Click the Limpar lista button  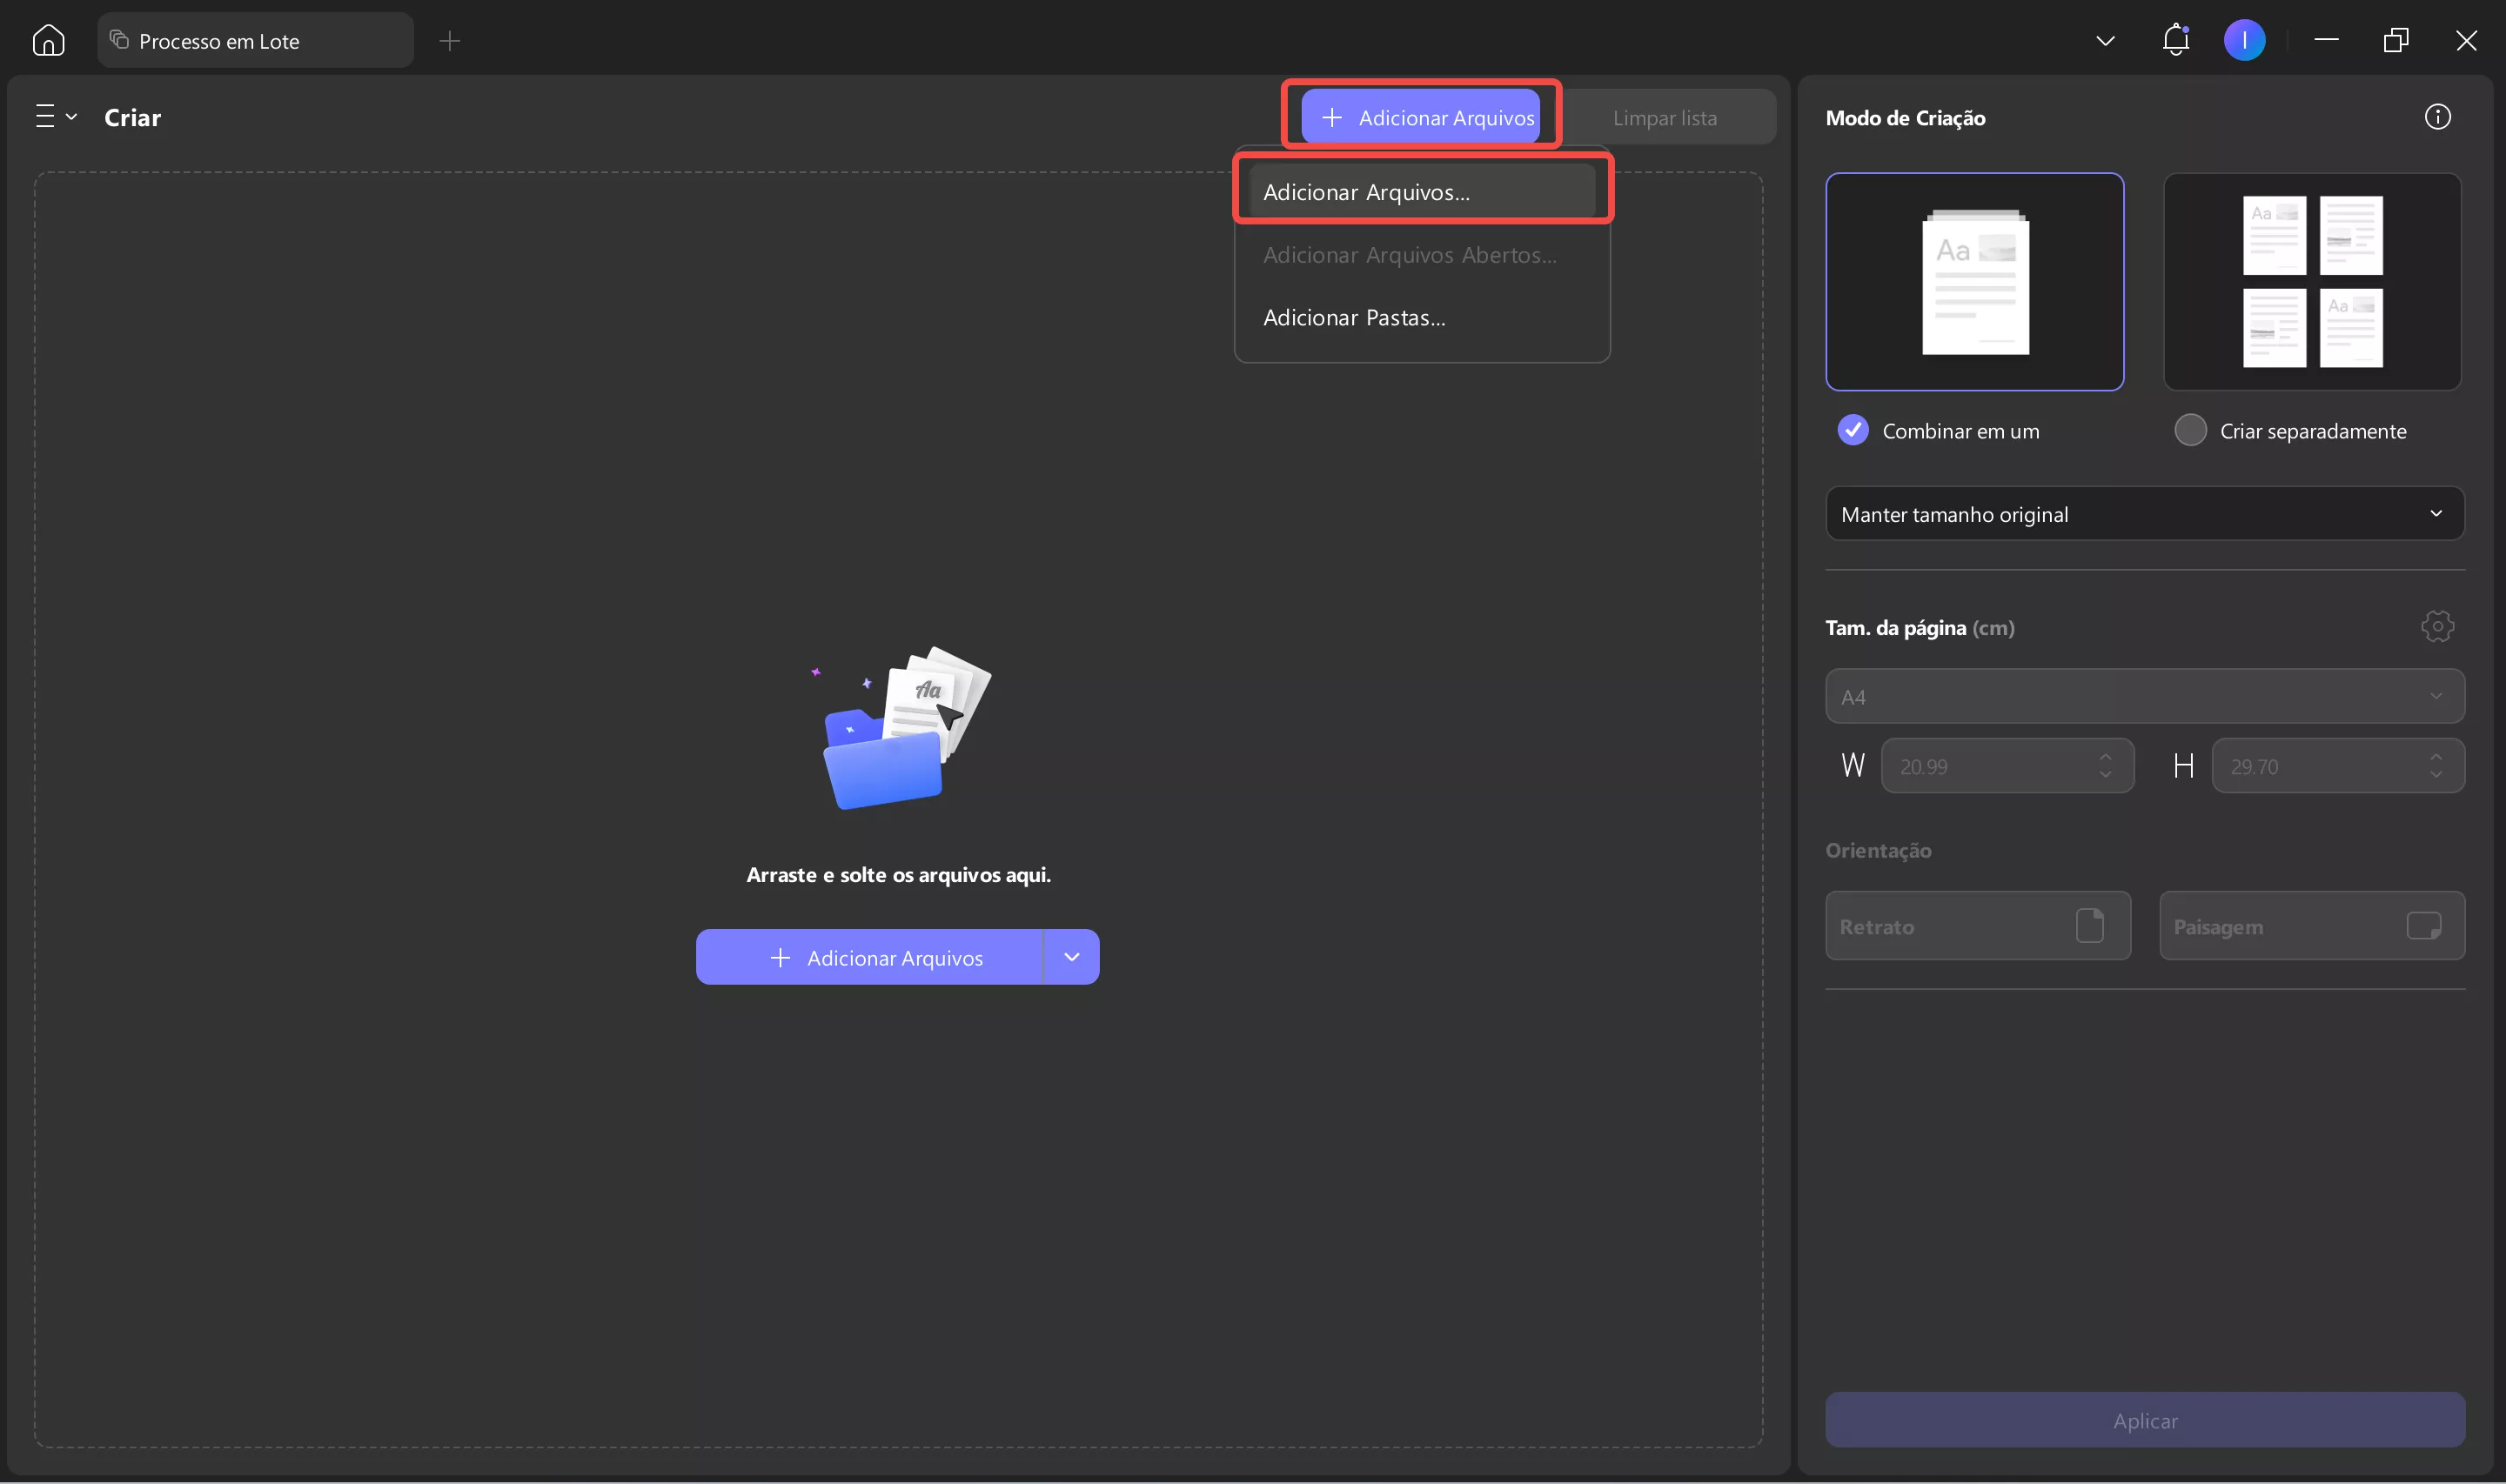click(x=1664, y=118)
